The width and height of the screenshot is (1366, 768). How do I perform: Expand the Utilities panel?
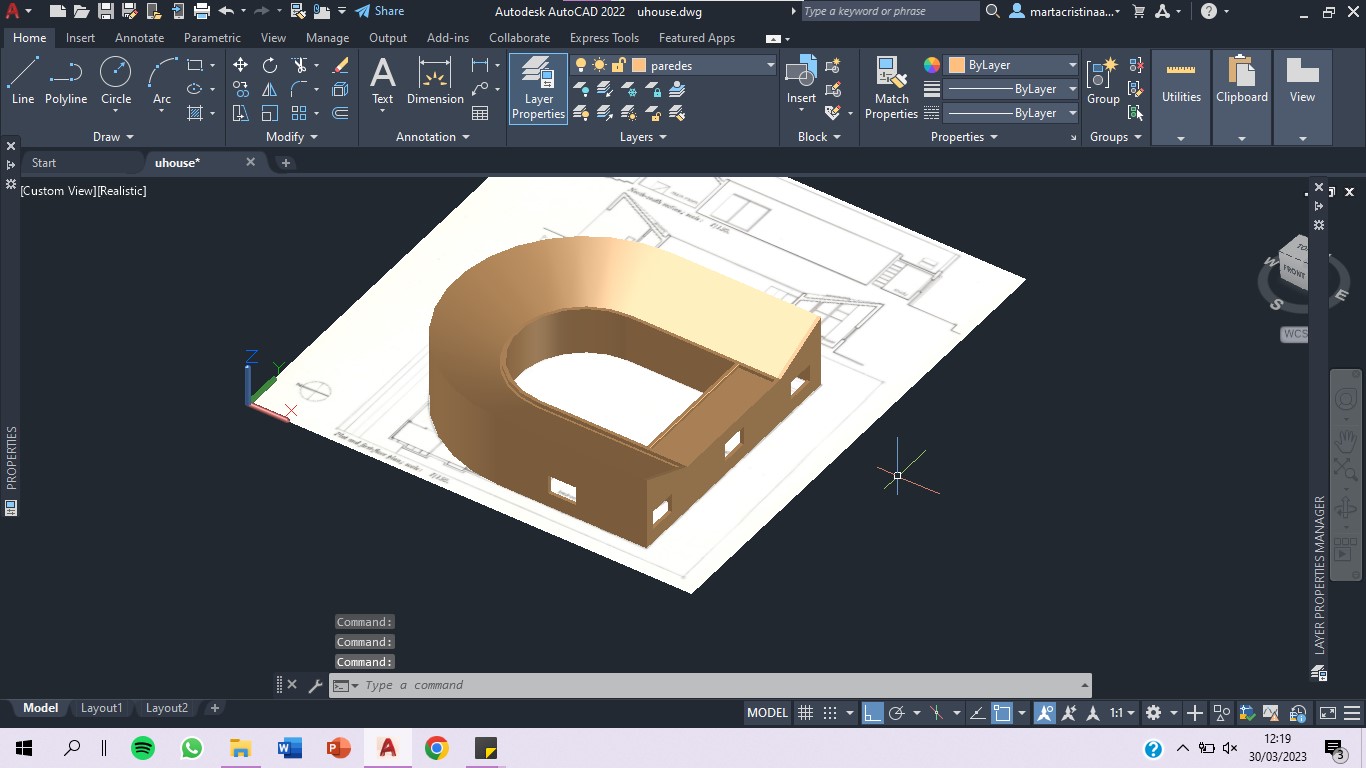coord(1181,139)
